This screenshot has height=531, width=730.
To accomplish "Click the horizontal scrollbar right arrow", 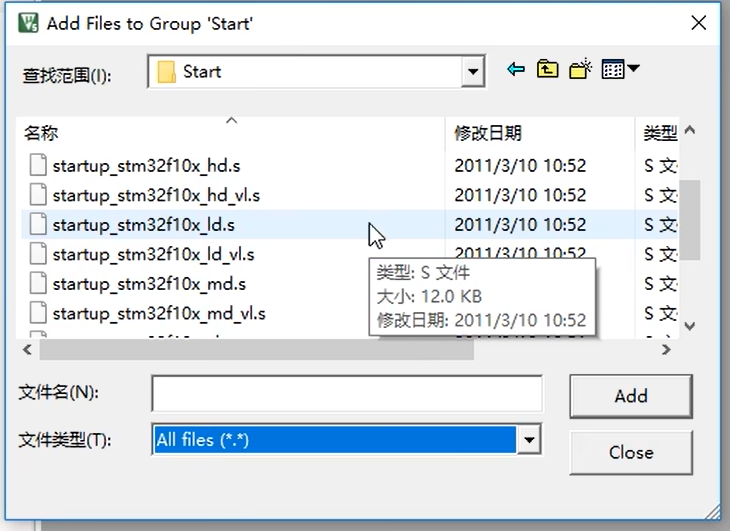I will (x=667, y=349).
